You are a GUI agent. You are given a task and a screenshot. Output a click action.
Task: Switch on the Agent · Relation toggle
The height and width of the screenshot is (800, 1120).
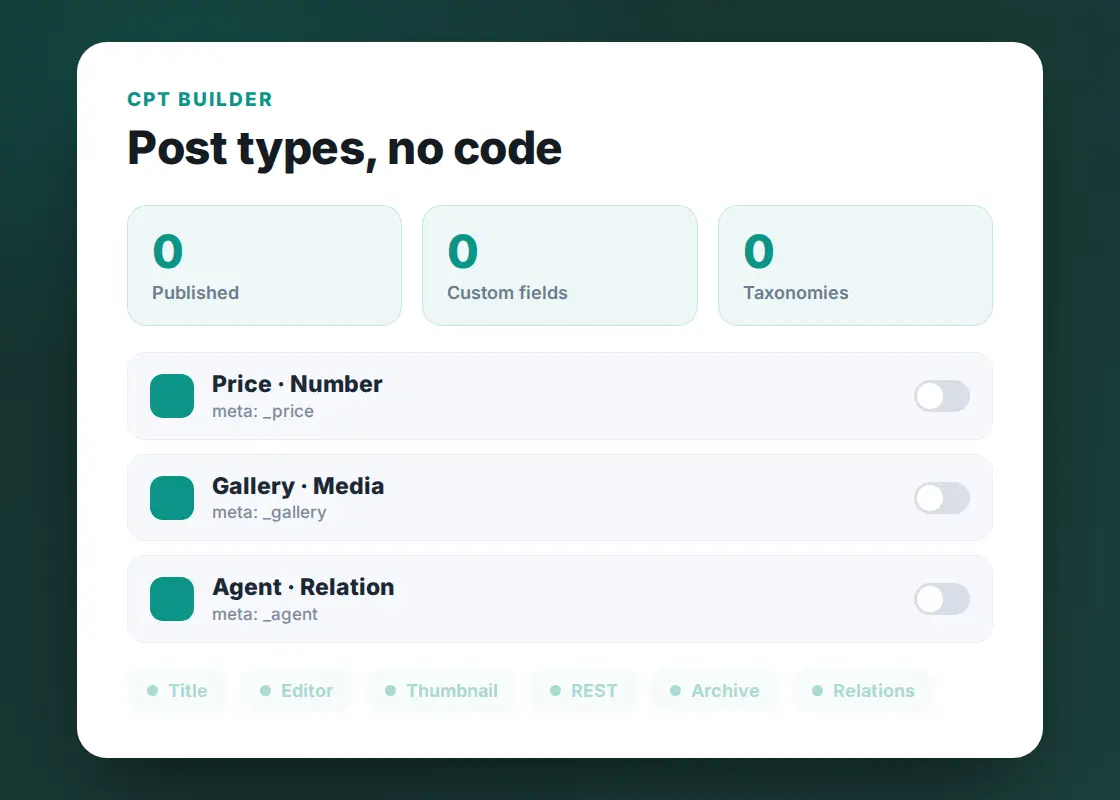pyautogui.click(x=942, y=599)
